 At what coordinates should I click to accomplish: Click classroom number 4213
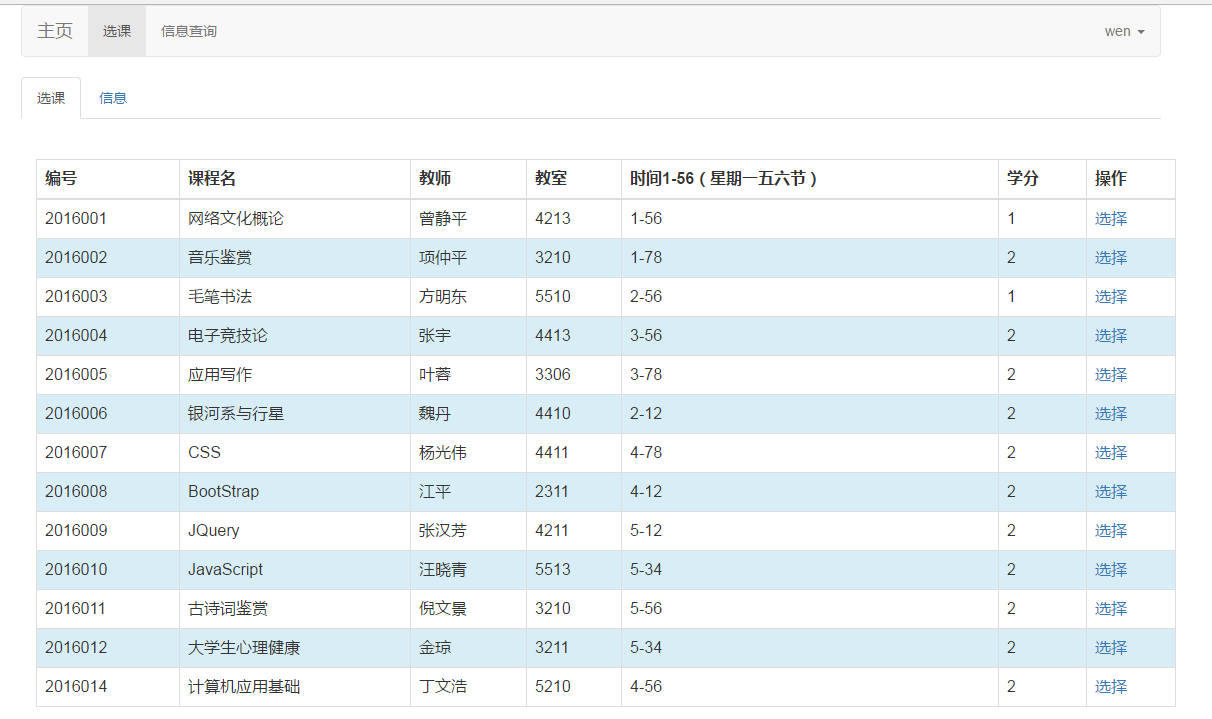(553, 218)
